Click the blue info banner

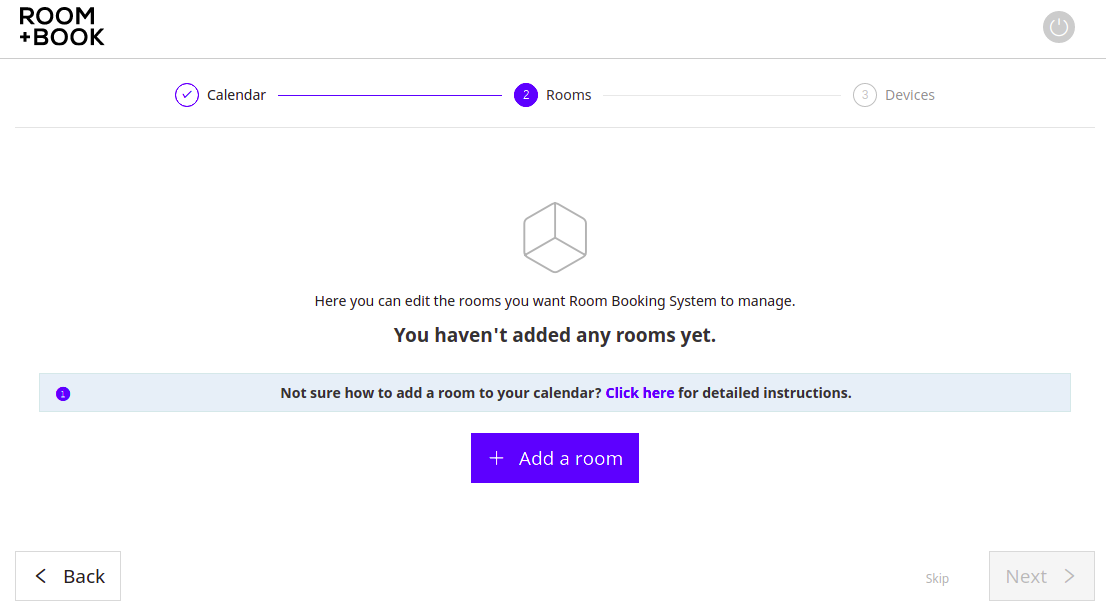coord(555,392)
